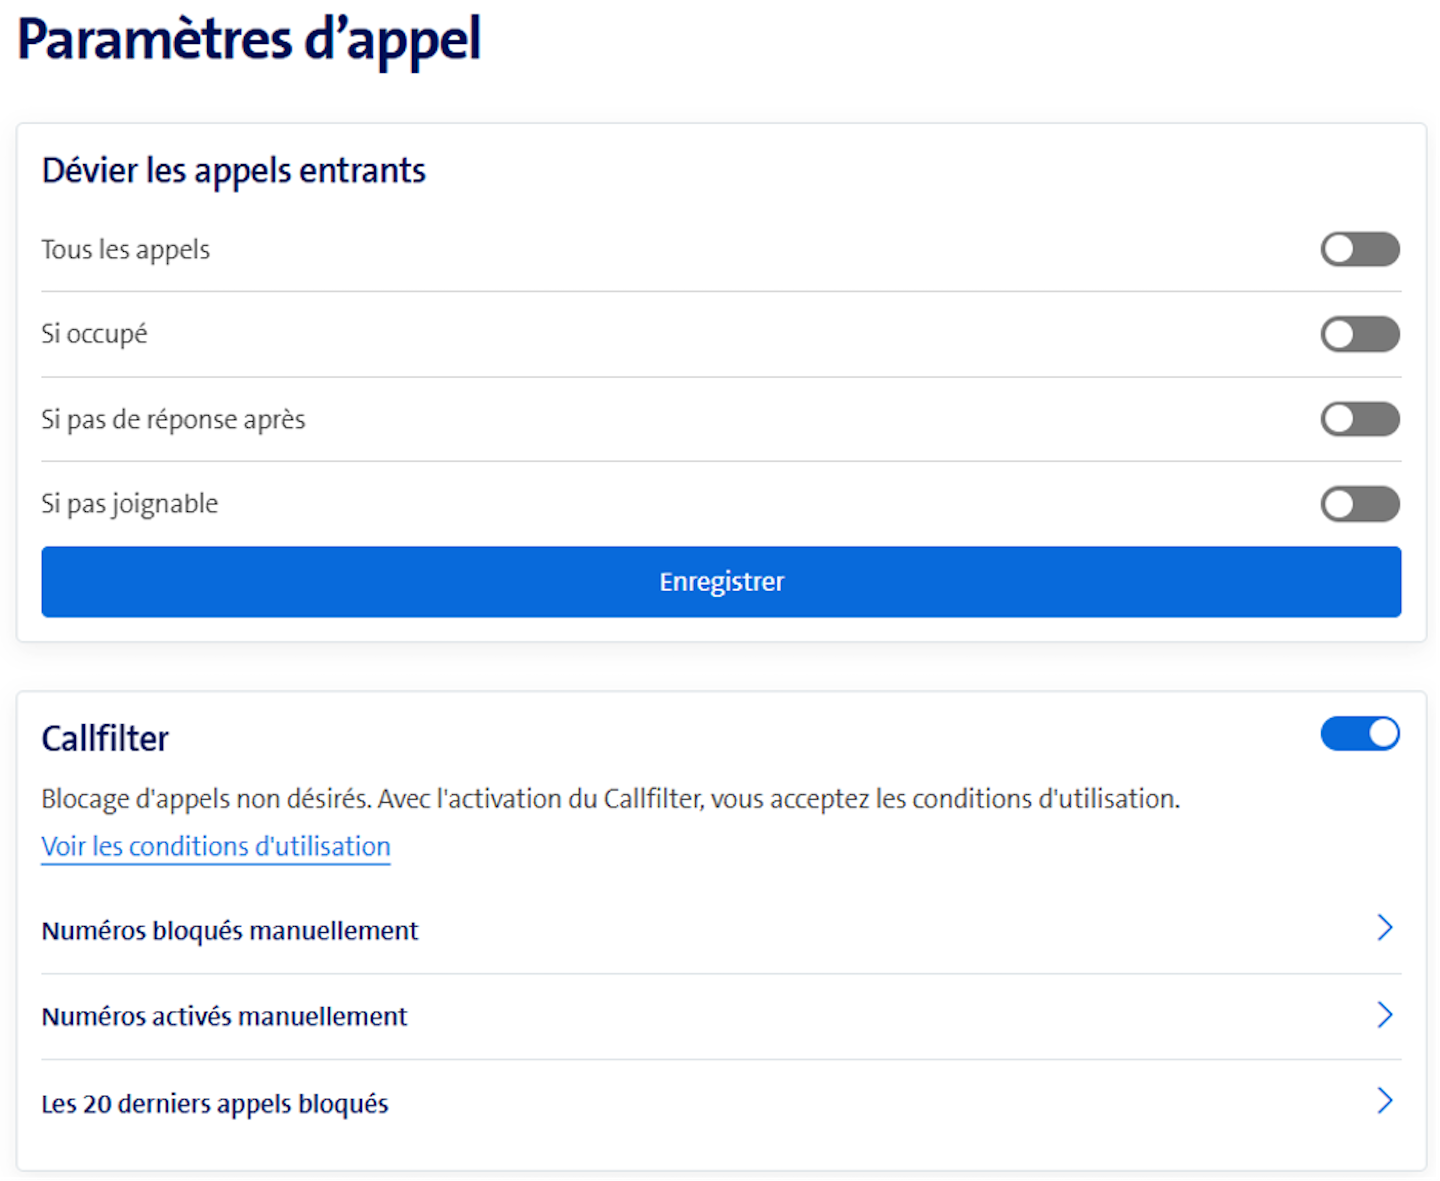Image resolution: width=1440 pixels, height=1181 pixels.
Task: Click the chevron for Les 20 derniers appels bloqués
Action: pyautogui.click(x=1386, y=1101)
